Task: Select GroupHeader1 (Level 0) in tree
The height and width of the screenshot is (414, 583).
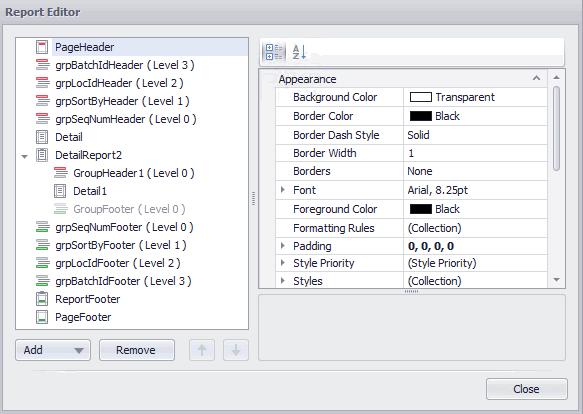Action: point(133,173)
